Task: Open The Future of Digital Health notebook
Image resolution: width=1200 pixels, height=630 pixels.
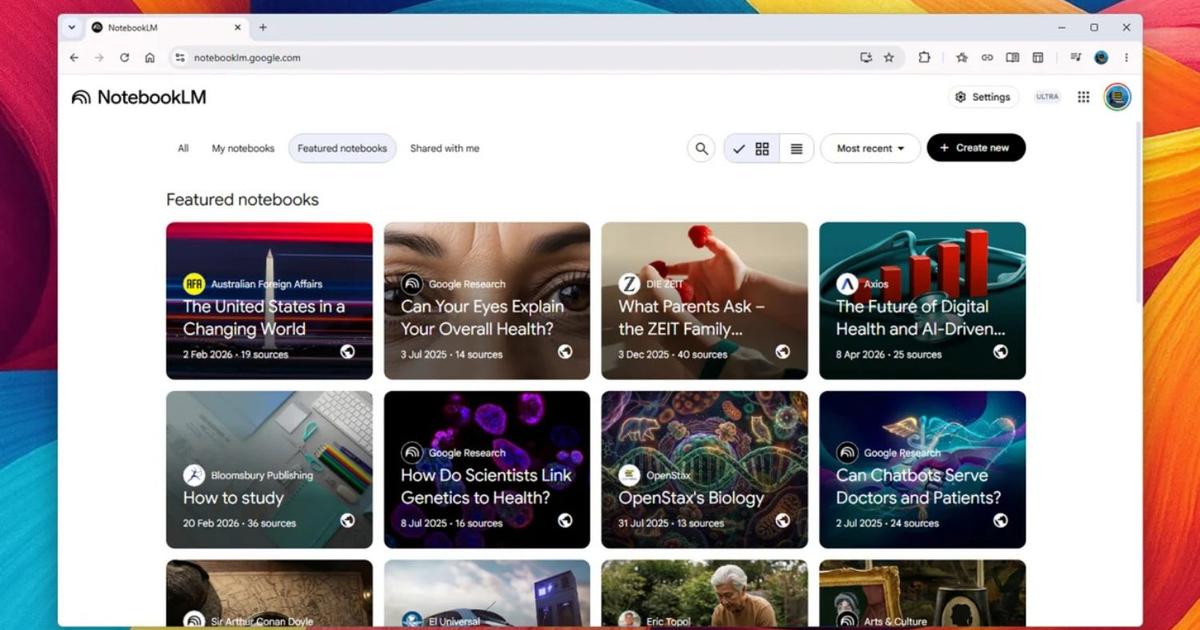Action: [922, 300]
